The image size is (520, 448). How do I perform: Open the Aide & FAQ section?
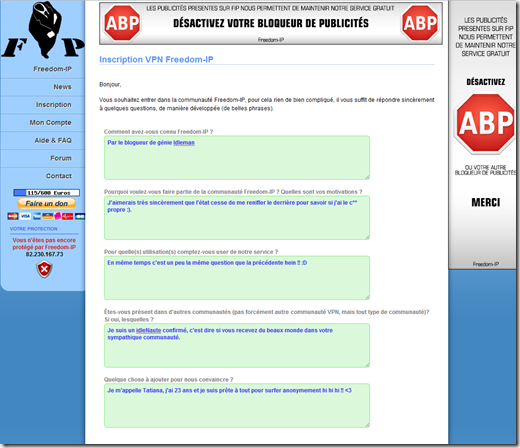[x=53, y=140]
